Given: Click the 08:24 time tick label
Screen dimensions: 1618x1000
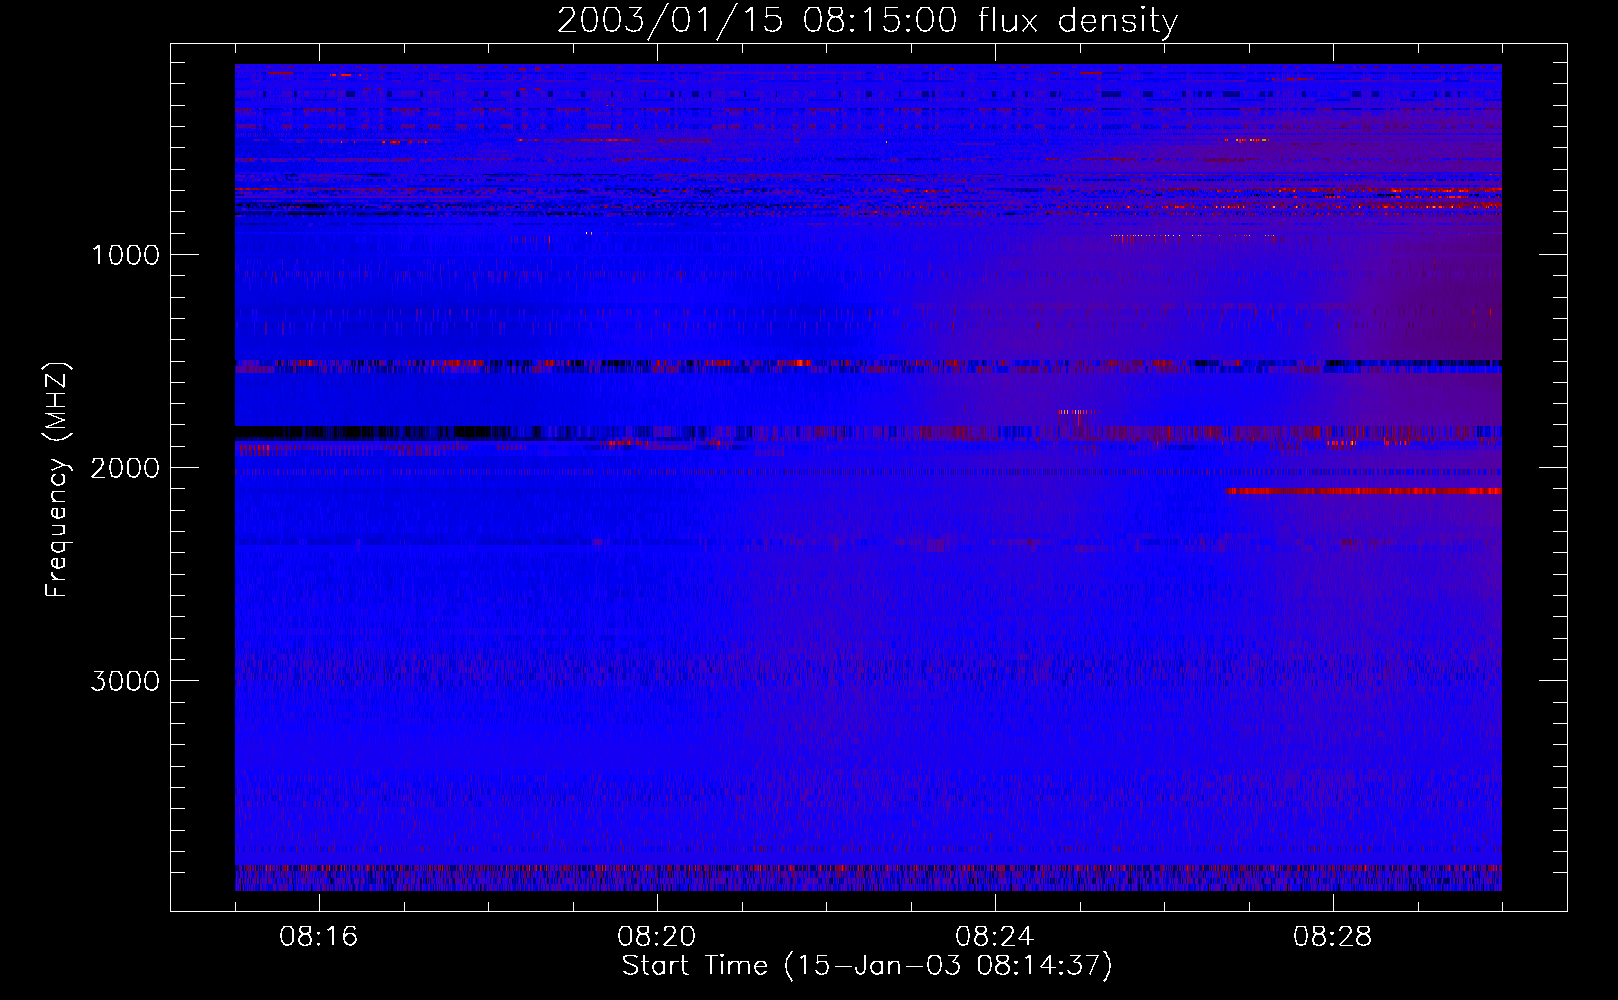Looking at the screenshot, I should [x=995, y=937].
